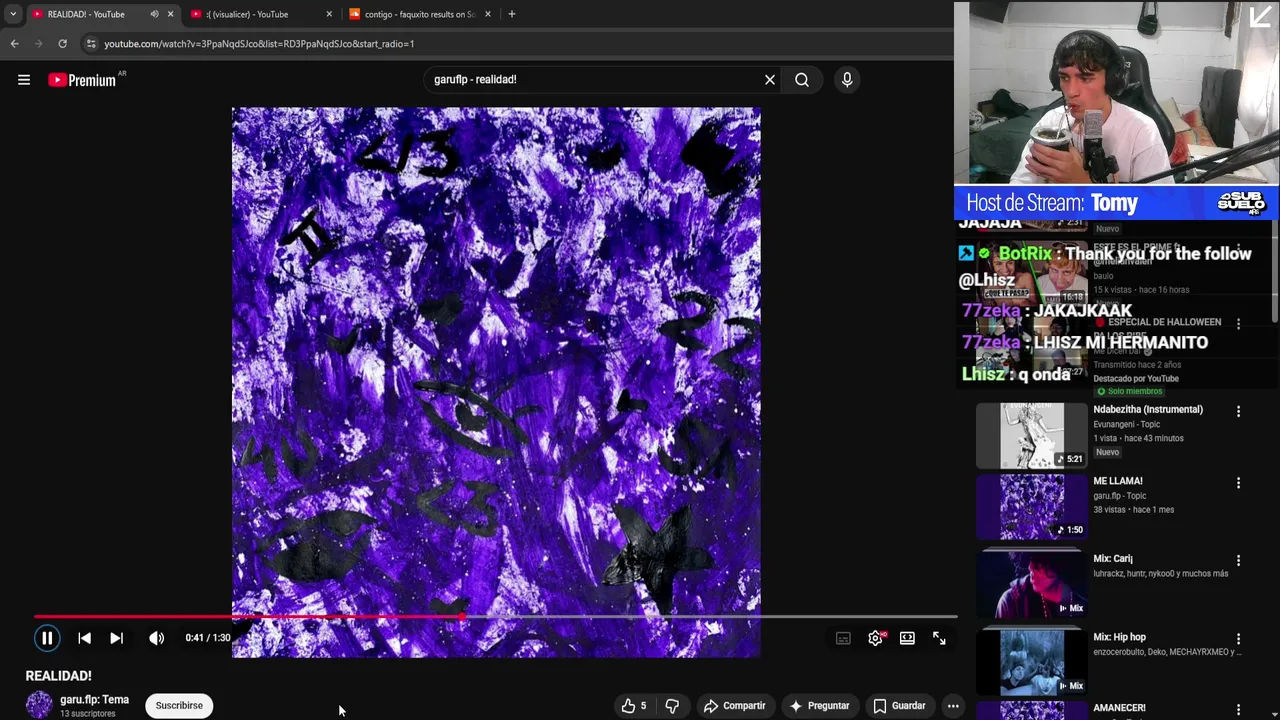Open the garu.flp: Tema channel link
Image resolution: width=1280 pixels, height=720 pixels.
pyautogui.click(x=94, y=700)
